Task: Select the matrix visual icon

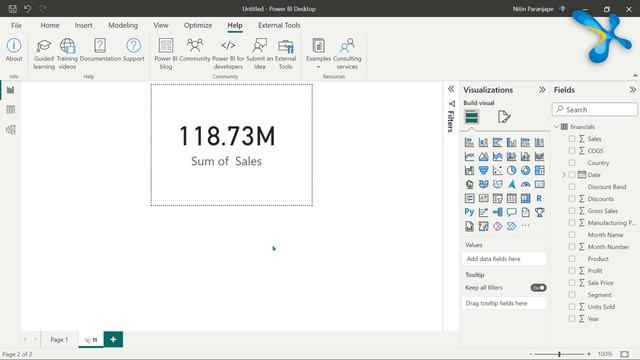Action: tap(525, 198)
